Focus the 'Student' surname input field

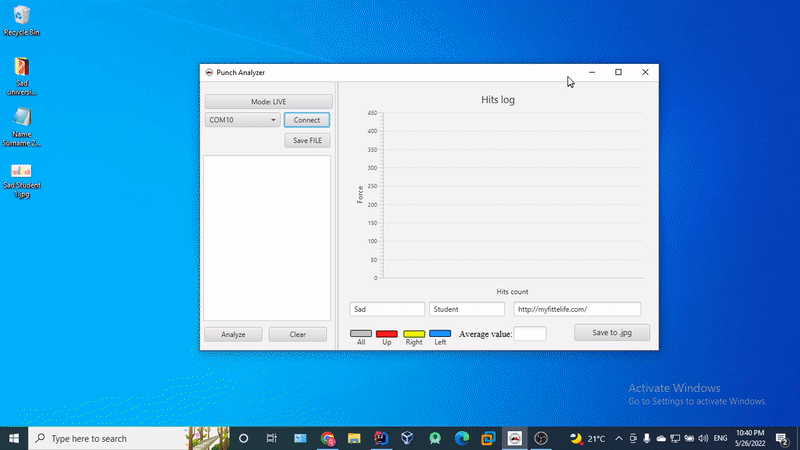click(x=467, y=309)
